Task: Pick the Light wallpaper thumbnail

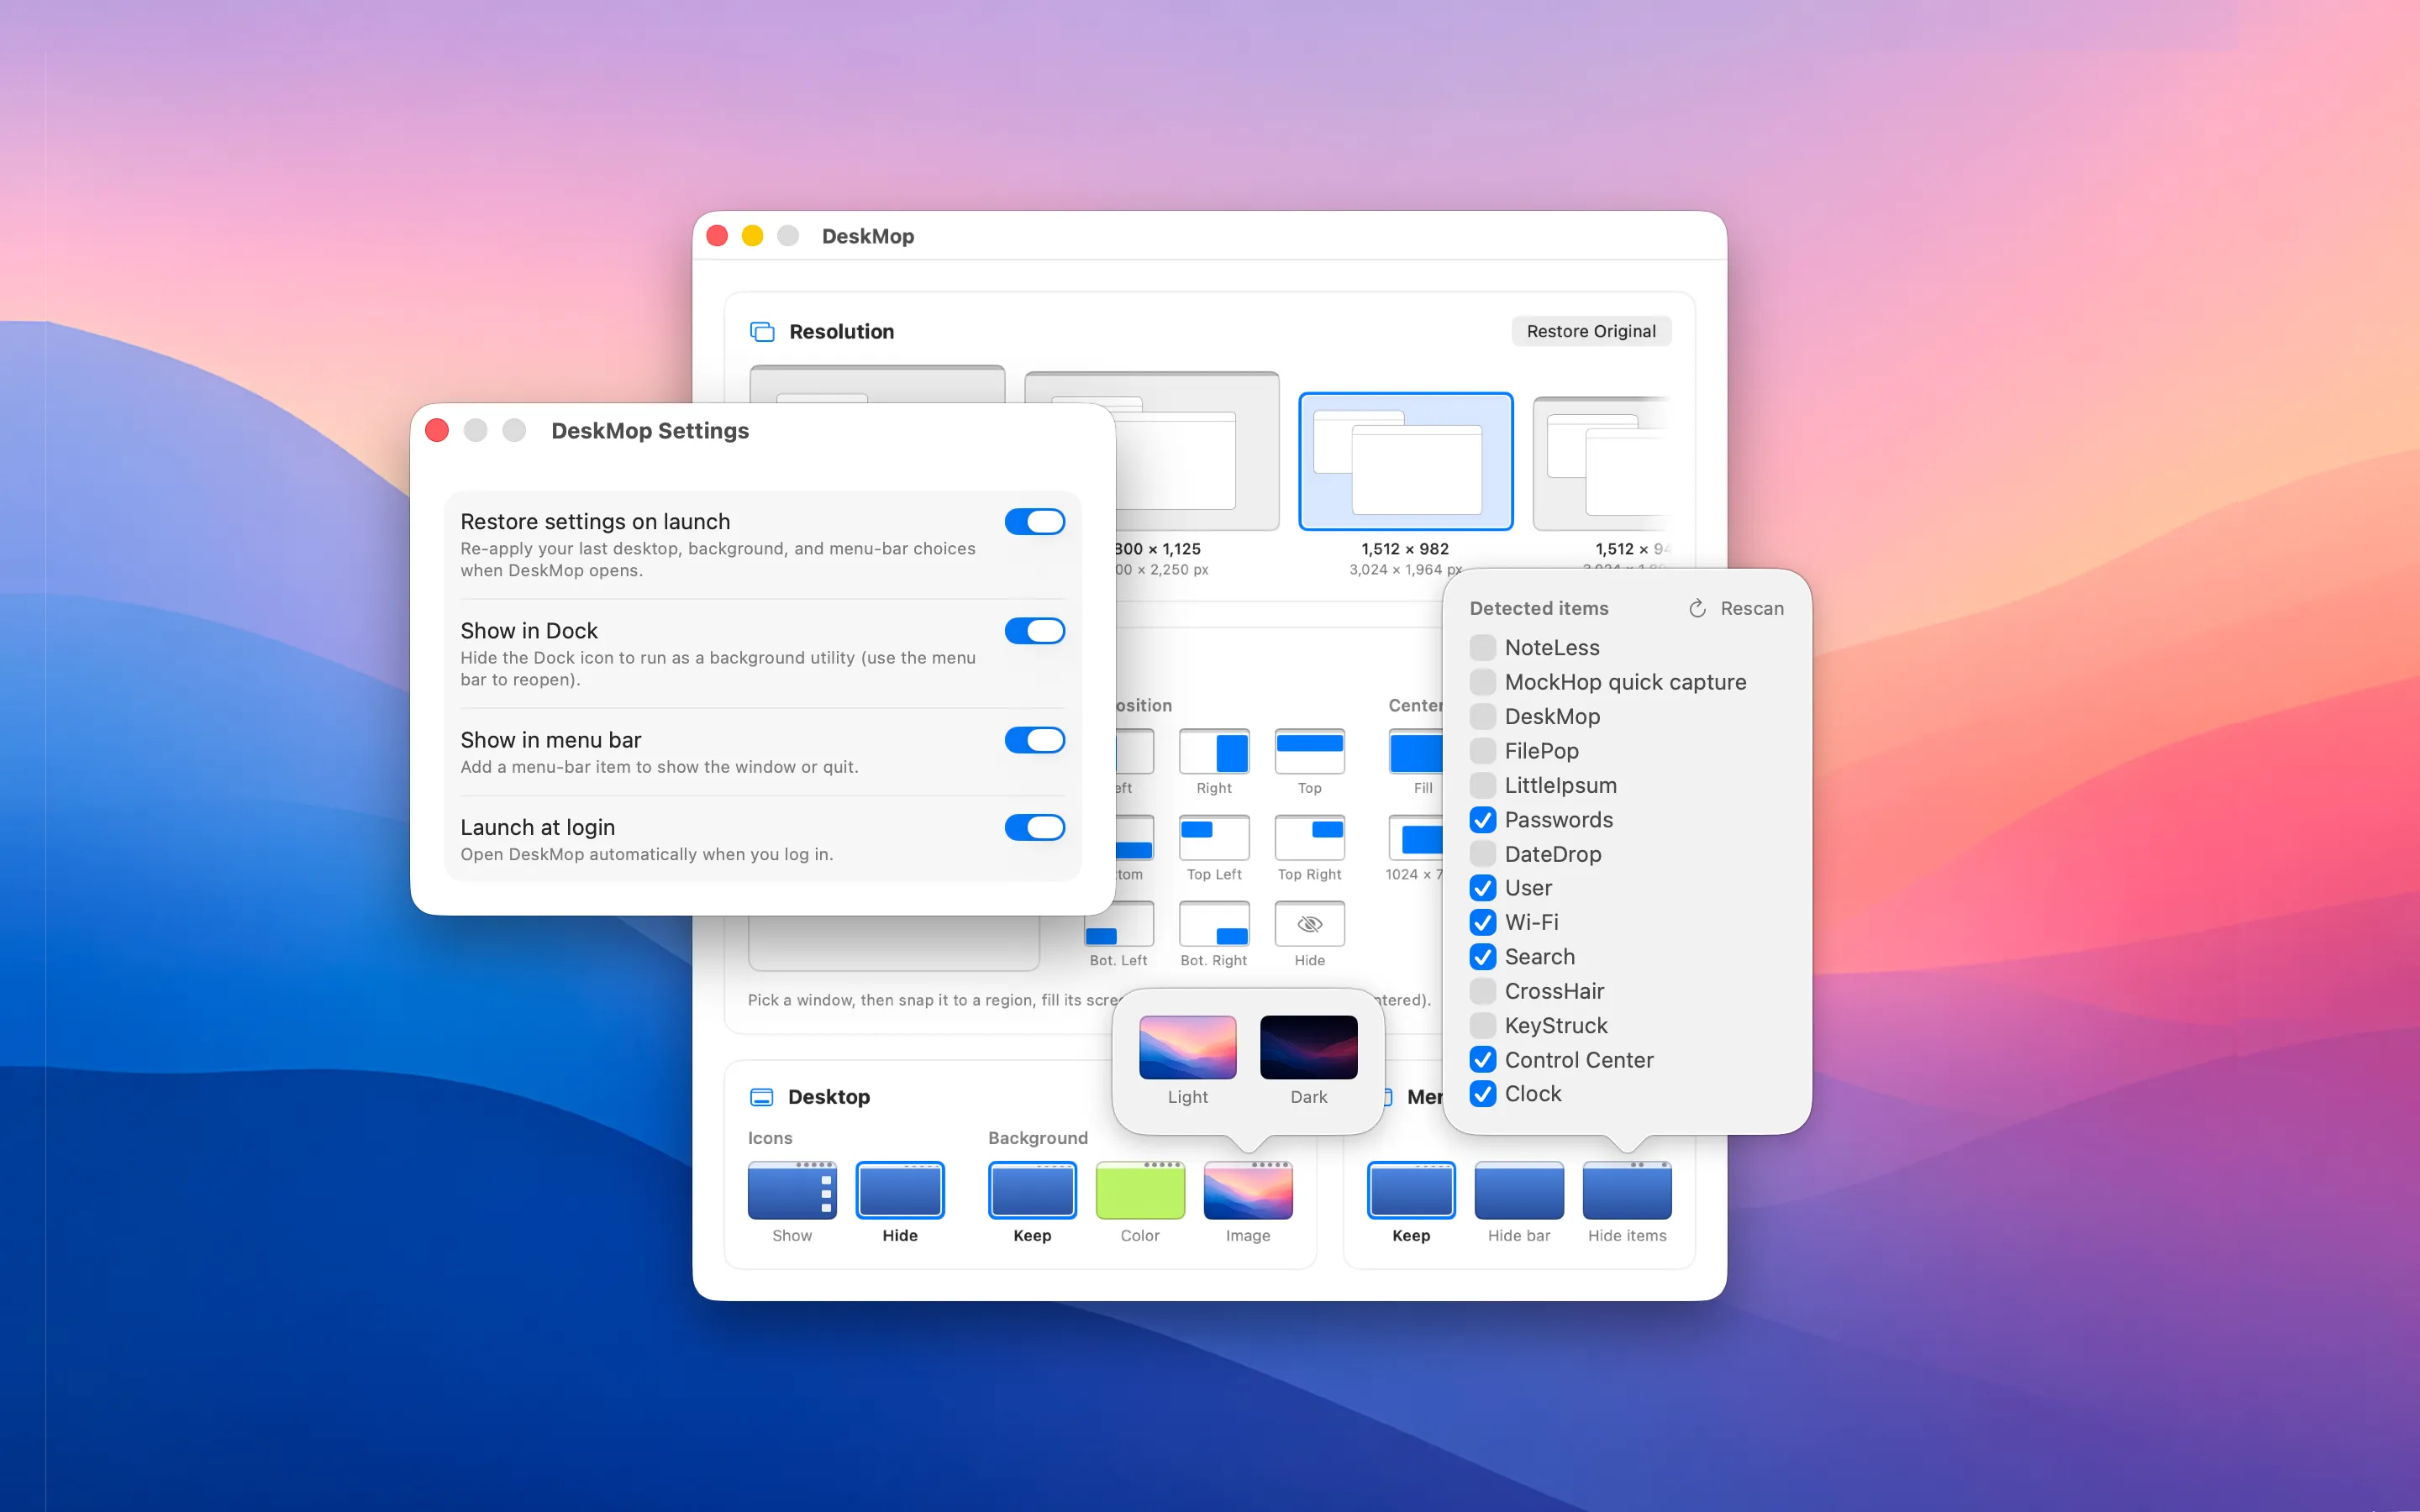Action: point(1187,1047)
